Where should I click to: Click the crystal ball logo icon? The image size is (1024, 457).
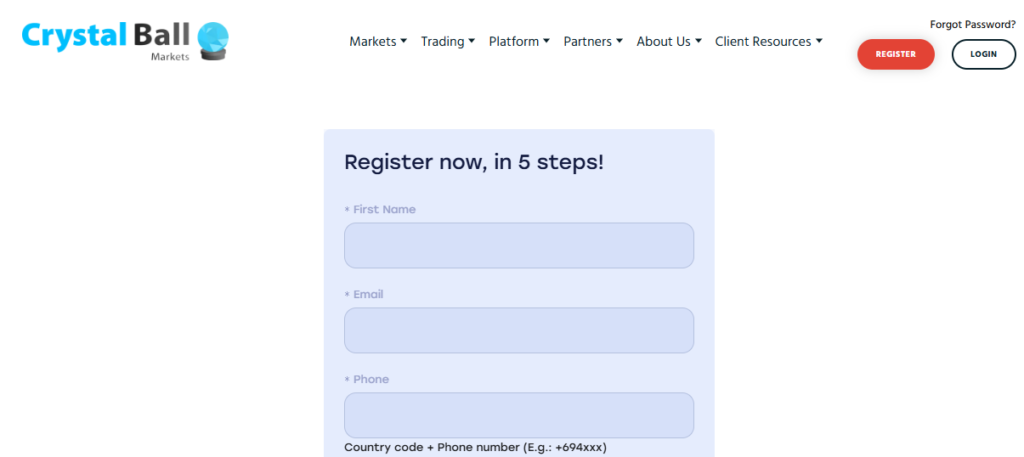pos(213,41)
